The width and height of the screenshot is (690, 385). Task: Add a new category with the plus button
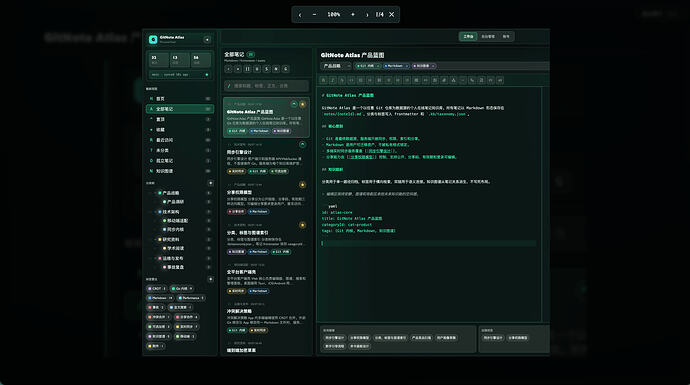click(210, 183)
